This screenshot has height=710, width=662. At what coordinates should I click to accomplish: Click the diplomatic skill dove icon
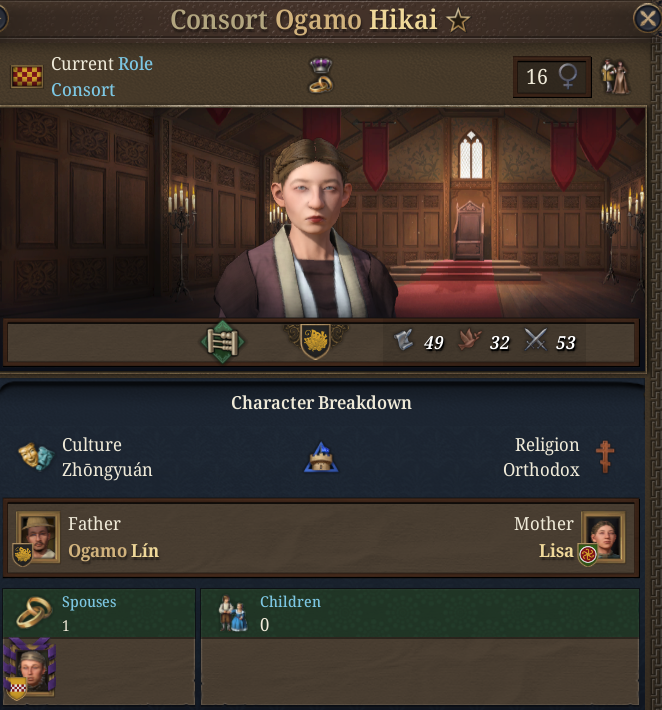pyautogui.click(x=470, y=341)
